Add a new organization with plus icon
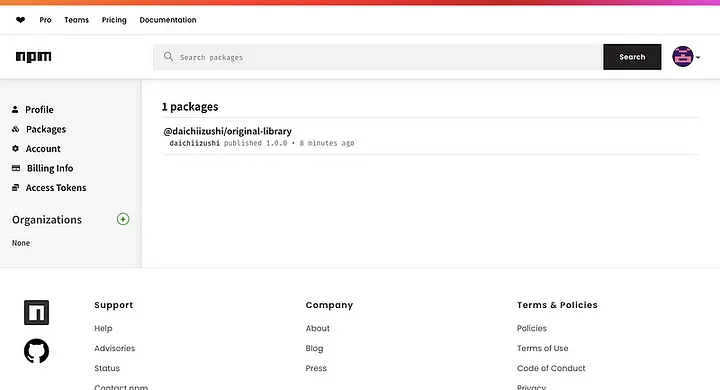 [x=123, y=219]
